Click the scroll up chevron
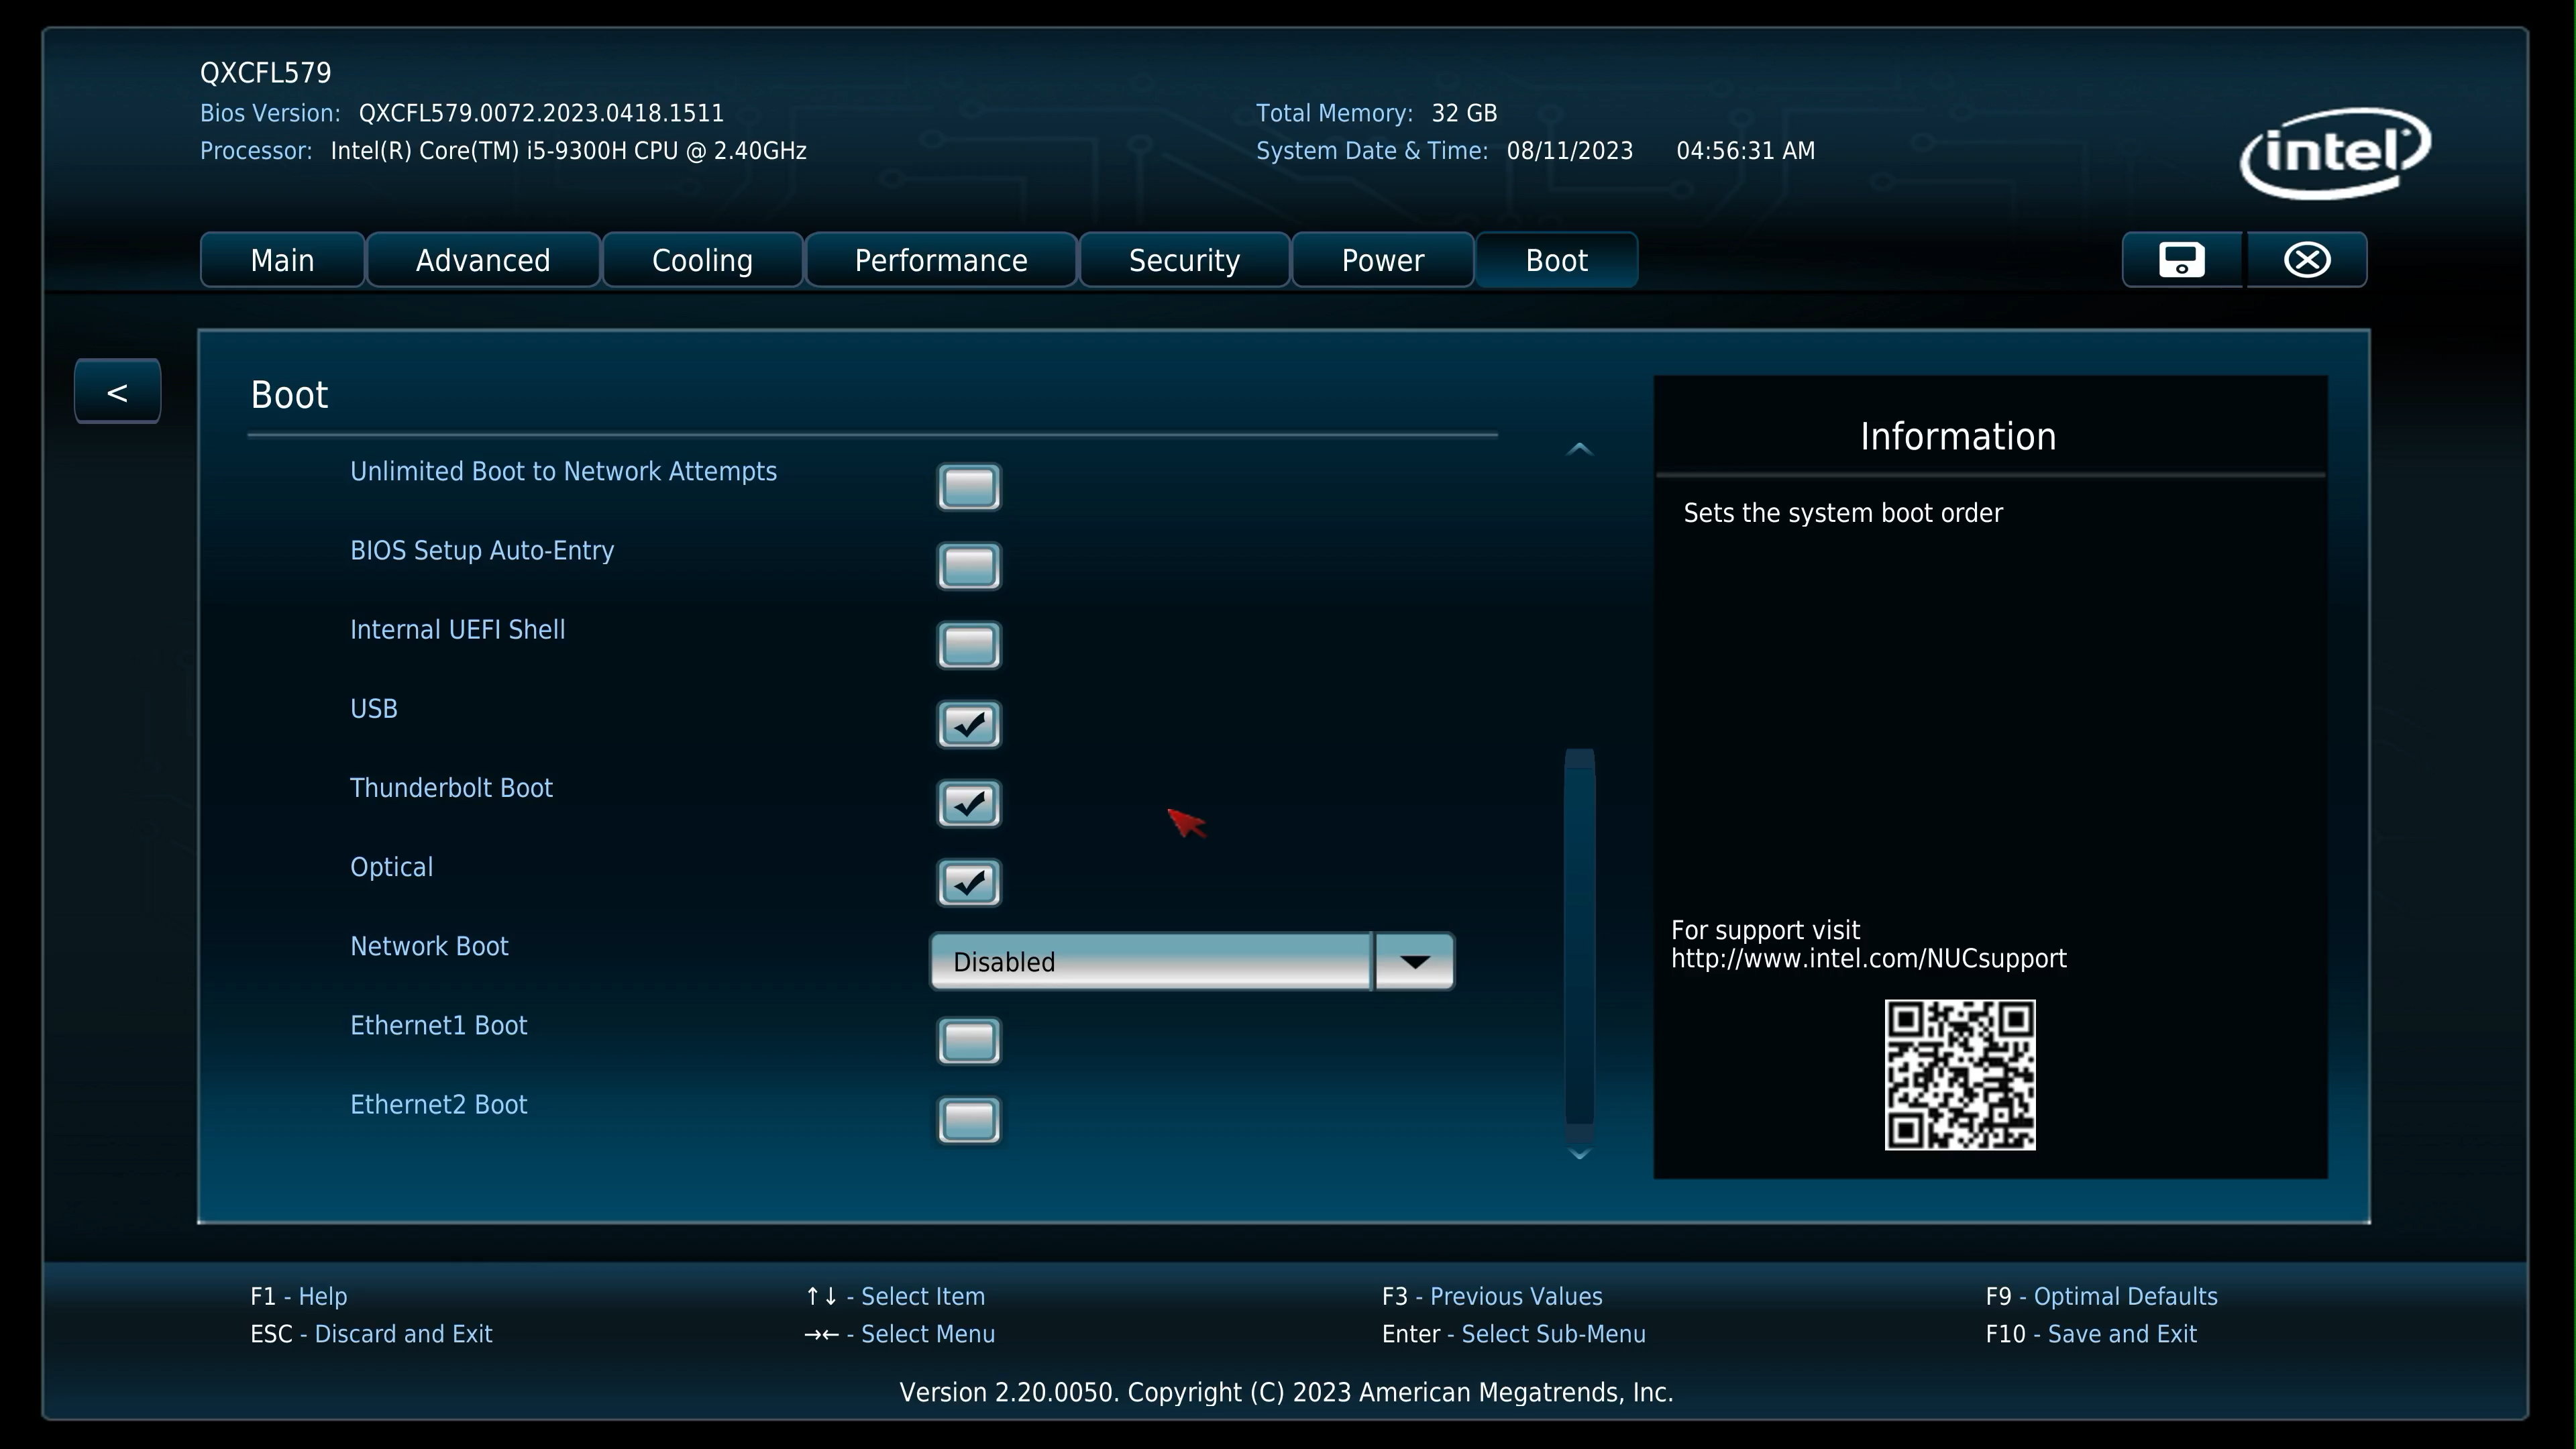This screenshot has height=1449, width=2576. [x=1579, y=449]
